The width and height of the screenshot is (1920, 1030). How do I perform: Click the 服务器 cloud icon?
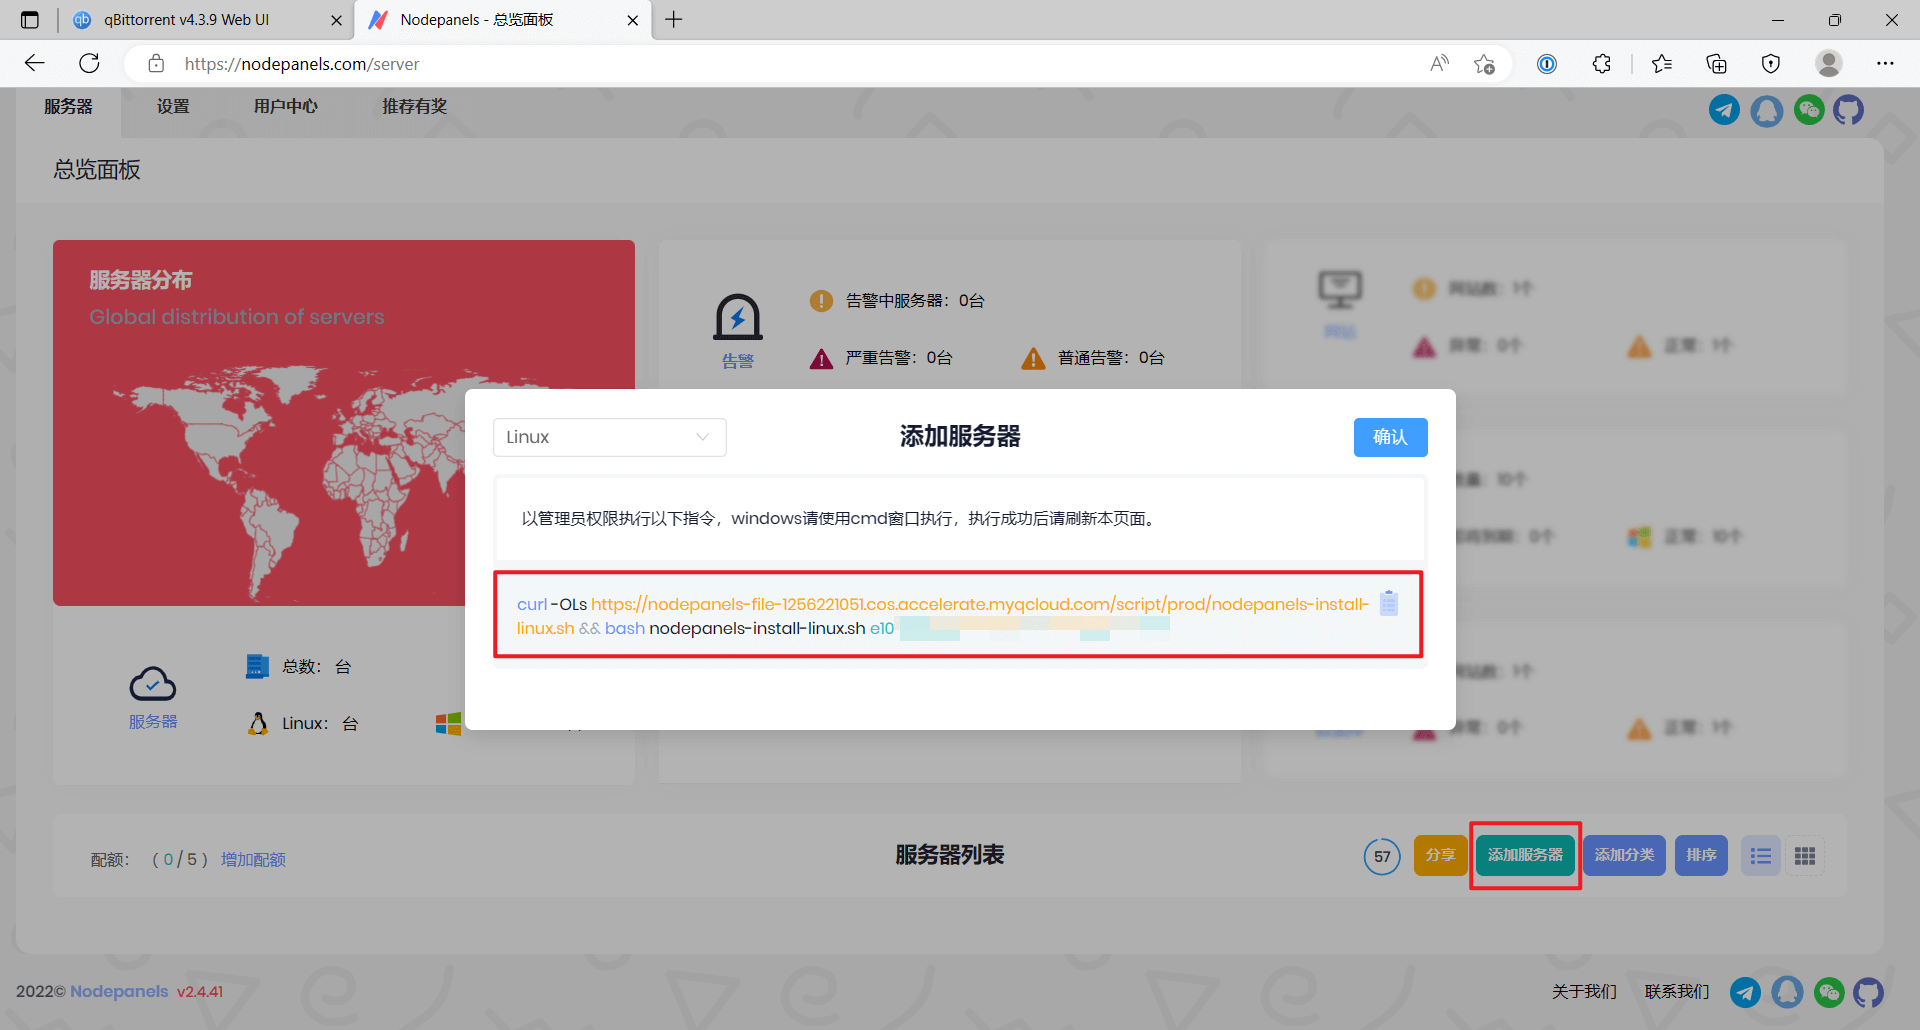[153, 685]
